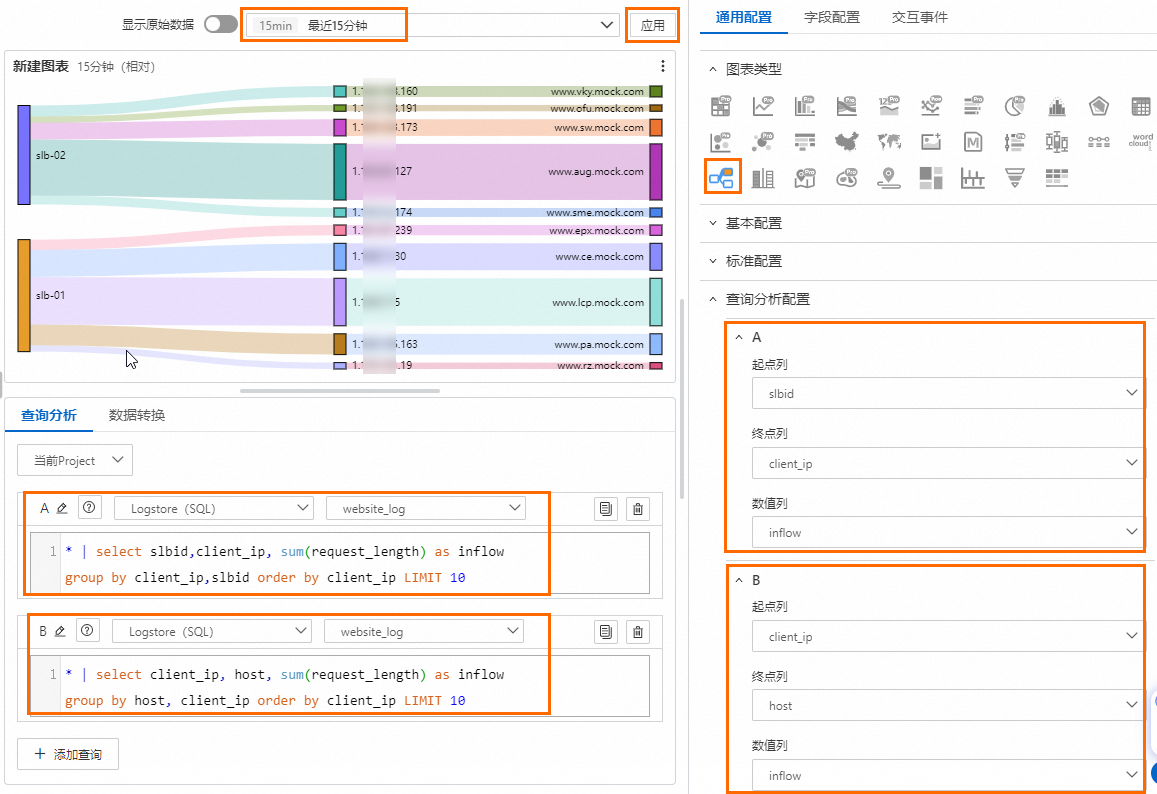The height and width of the screenshot is (794, 1157).
Task: Open section A's inflow 数值列 dropdown
Action: point(947,532)
